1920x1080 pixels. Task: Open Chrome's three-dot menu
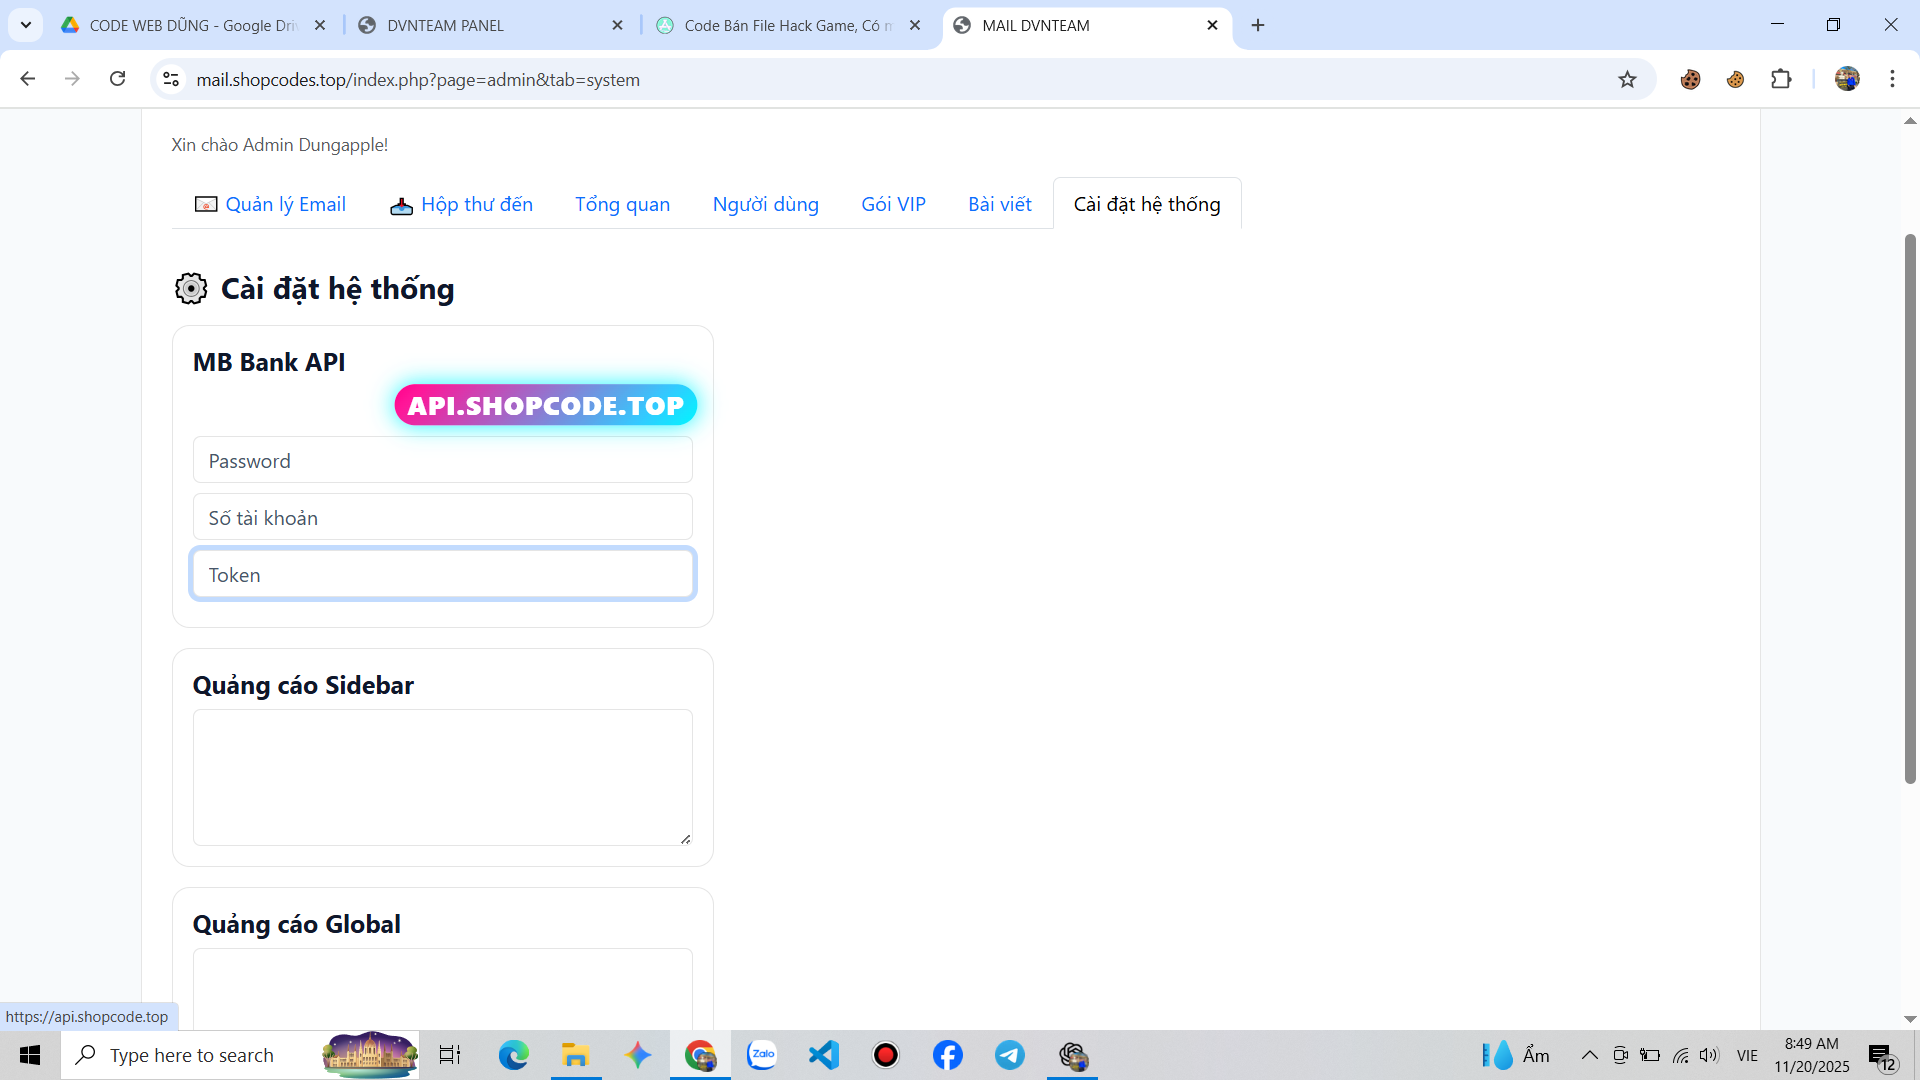click(1892, 79)
